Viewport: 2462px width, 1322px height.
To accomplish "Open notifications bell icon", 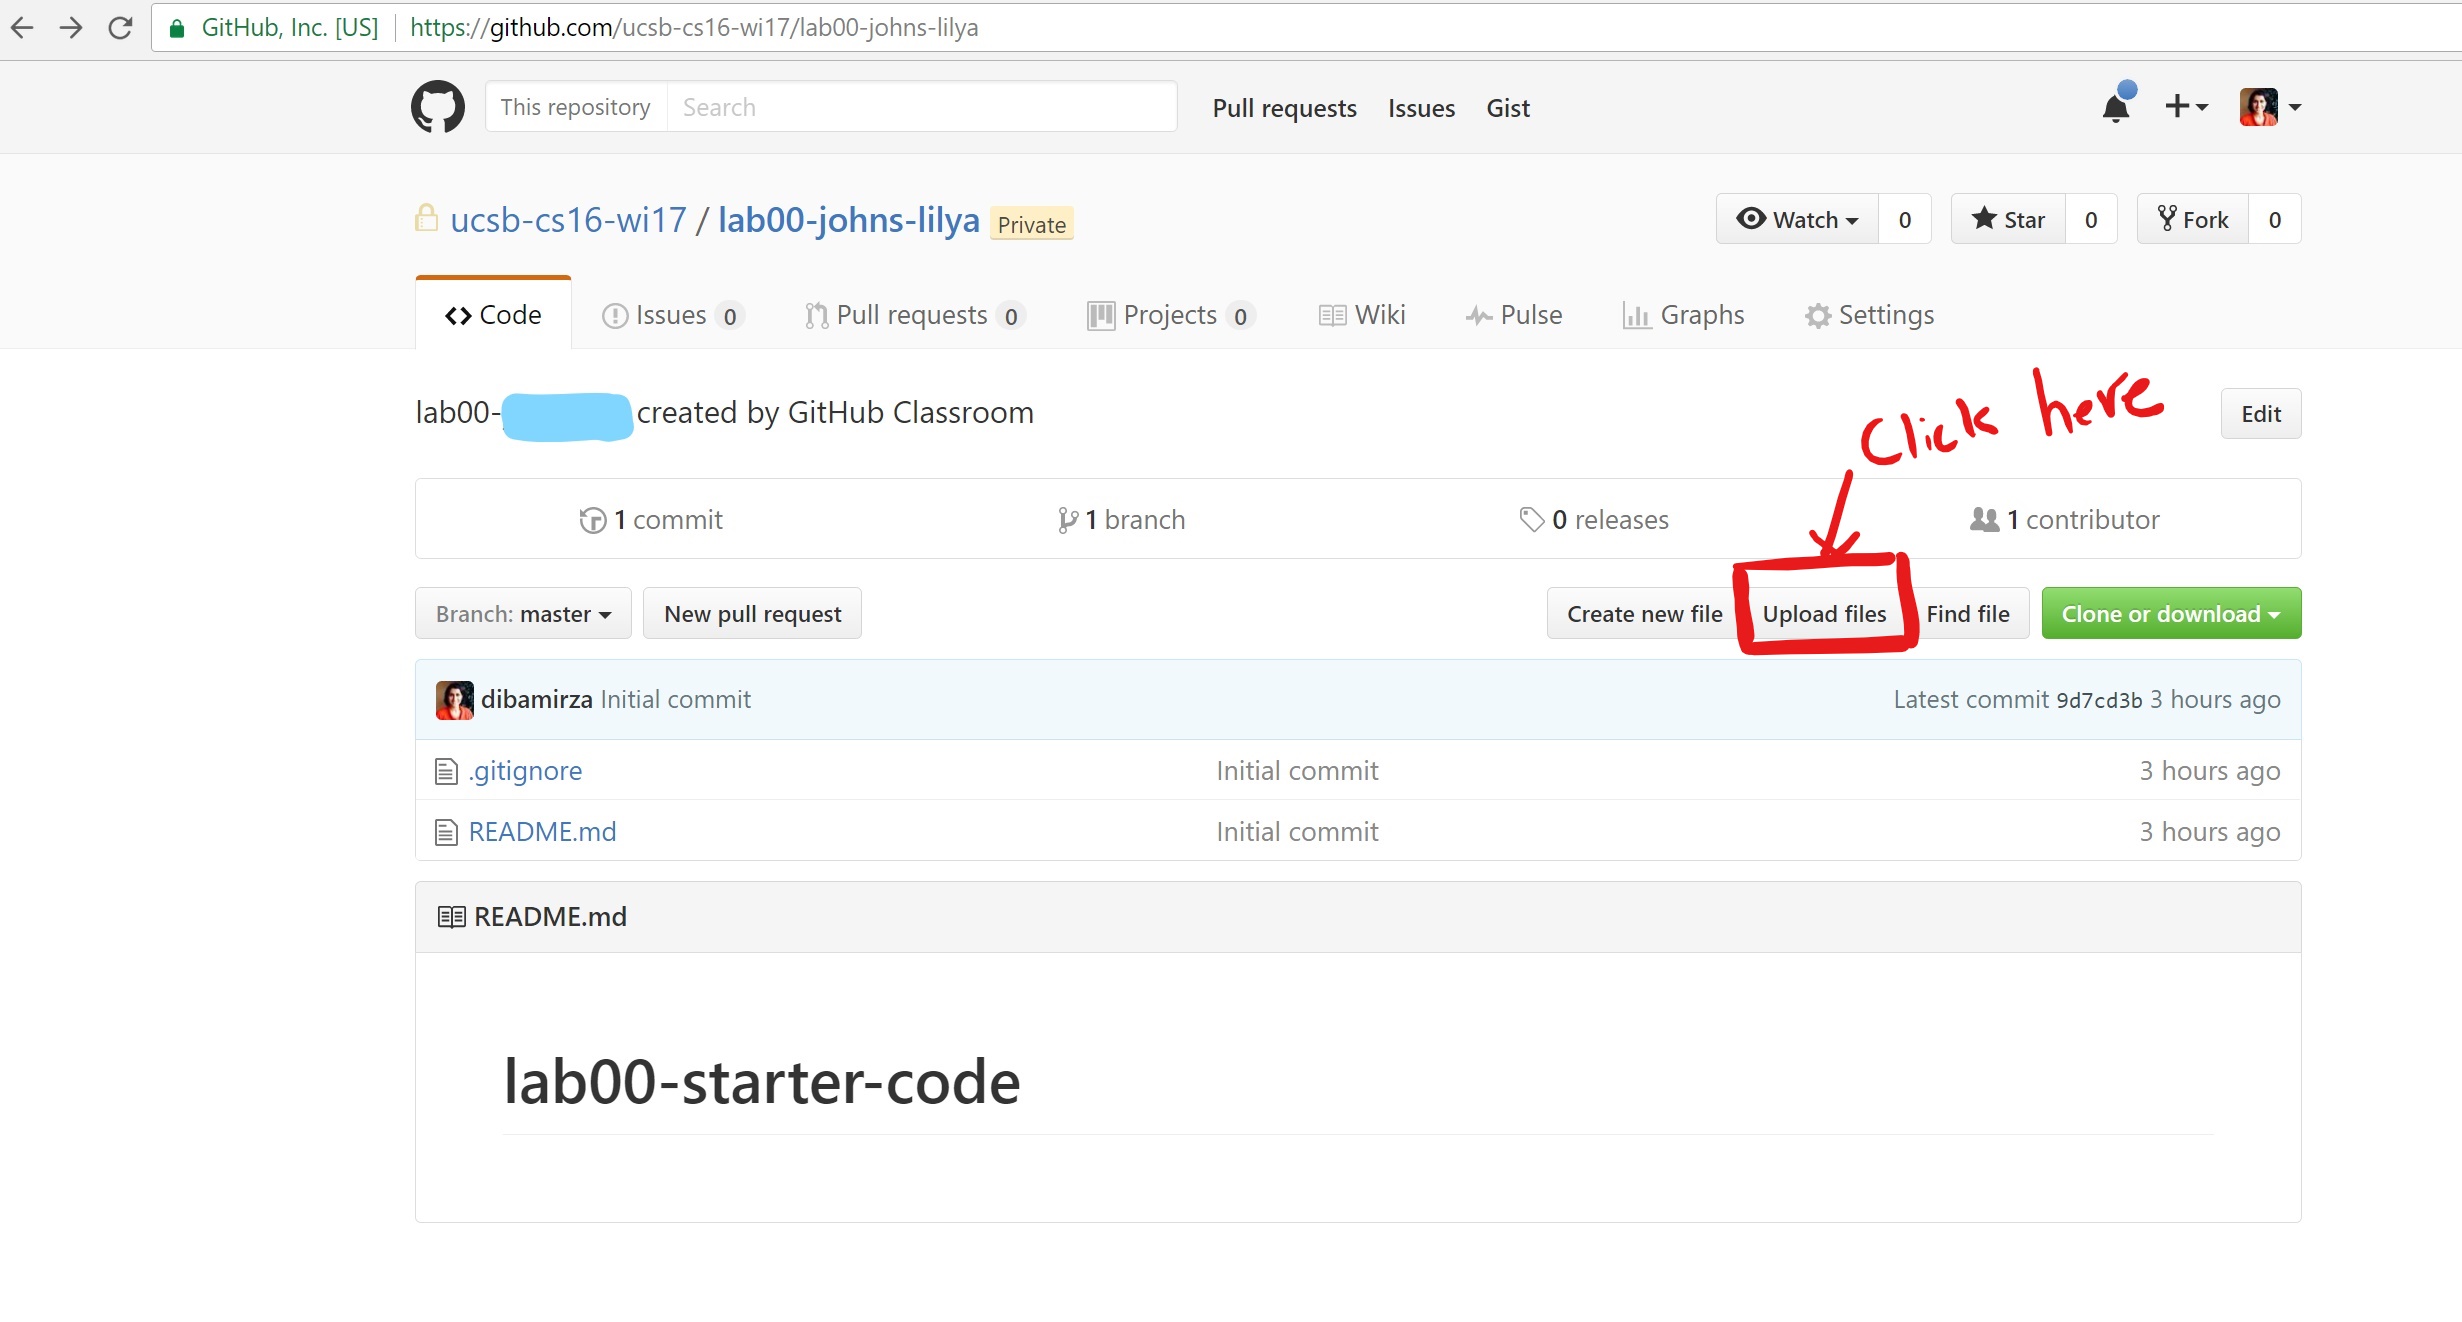I will point(2117,105).
